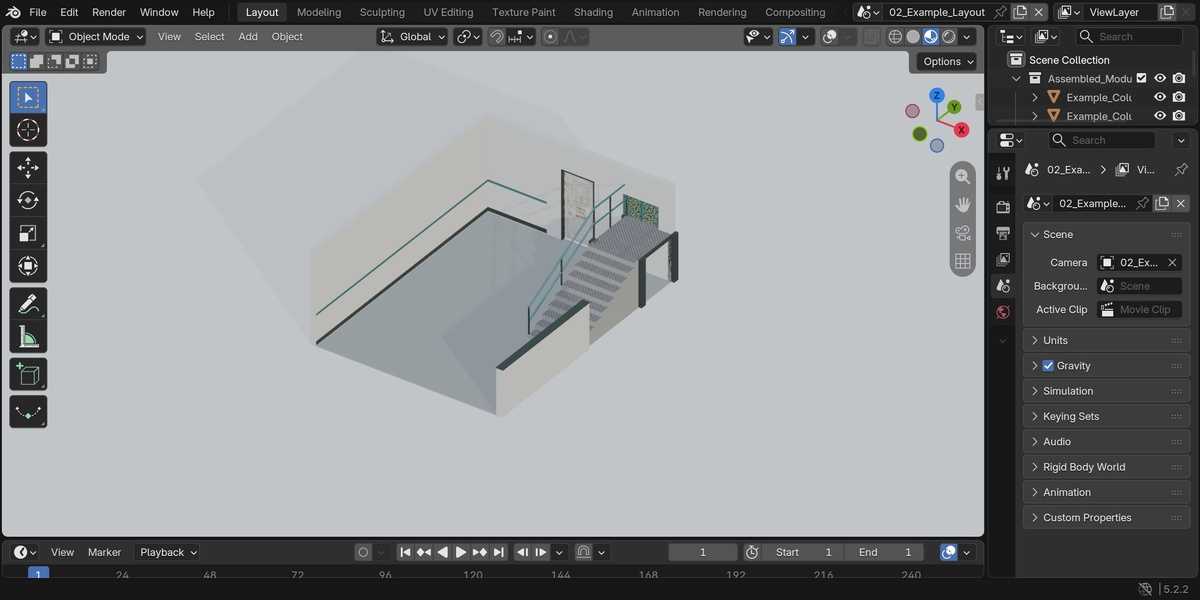
Task: Play the animation forward
Action: (x=461, y=552)
